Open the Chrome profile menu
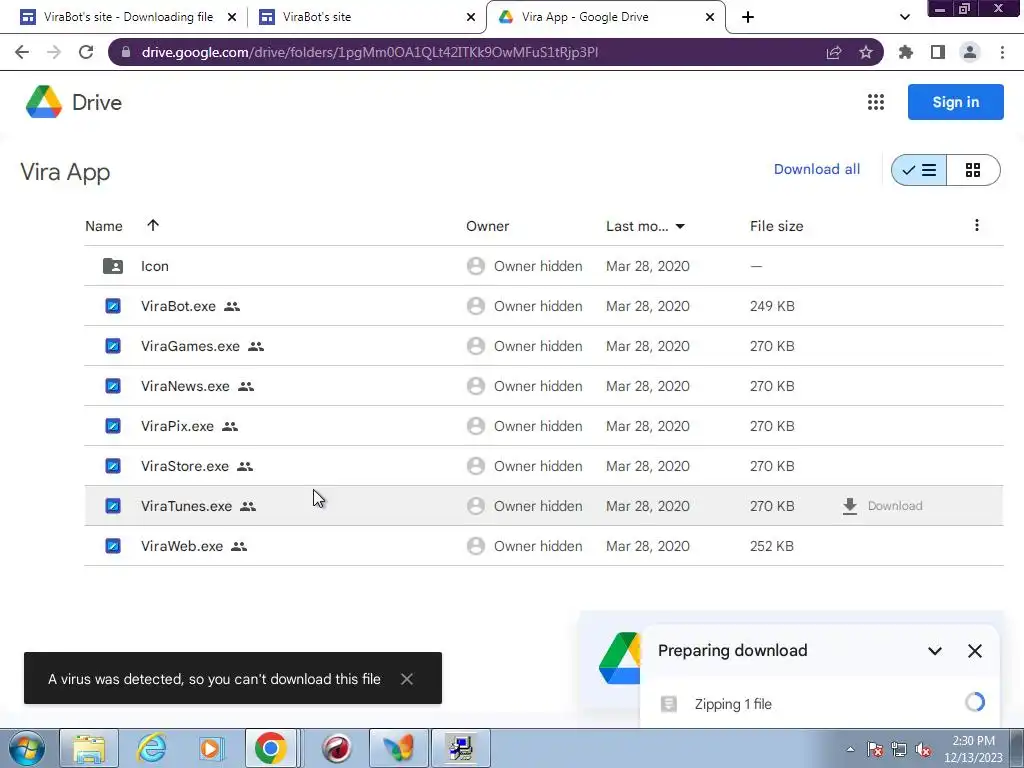1024x768 pixels. 970,52
